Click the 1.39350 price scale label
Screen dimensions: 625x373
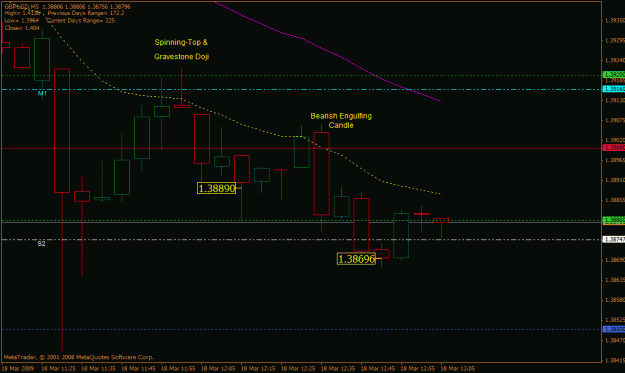(614, 20)
